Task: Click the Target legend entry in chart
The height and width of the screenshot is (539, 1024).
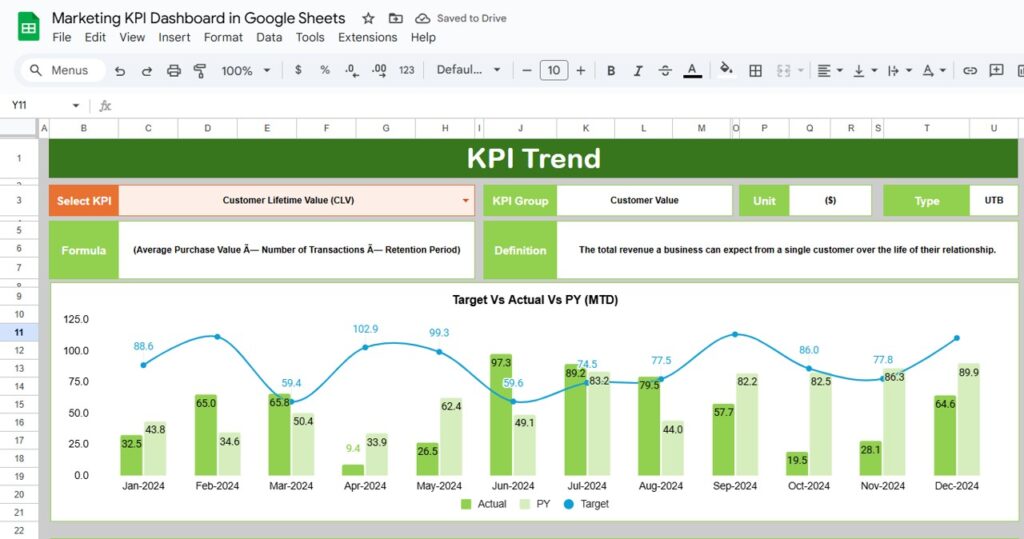Action: click(586, 504)
